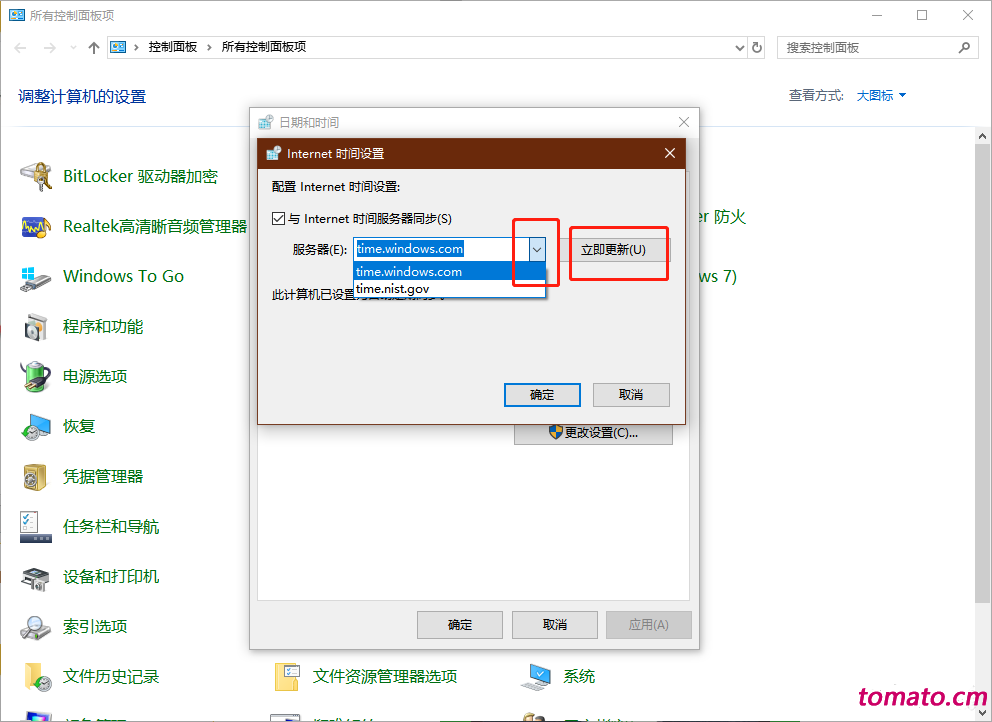This screenshot has height=722, width=992.
Task: Click 调整计算机的设置 heading text
Action: point(82,97)
